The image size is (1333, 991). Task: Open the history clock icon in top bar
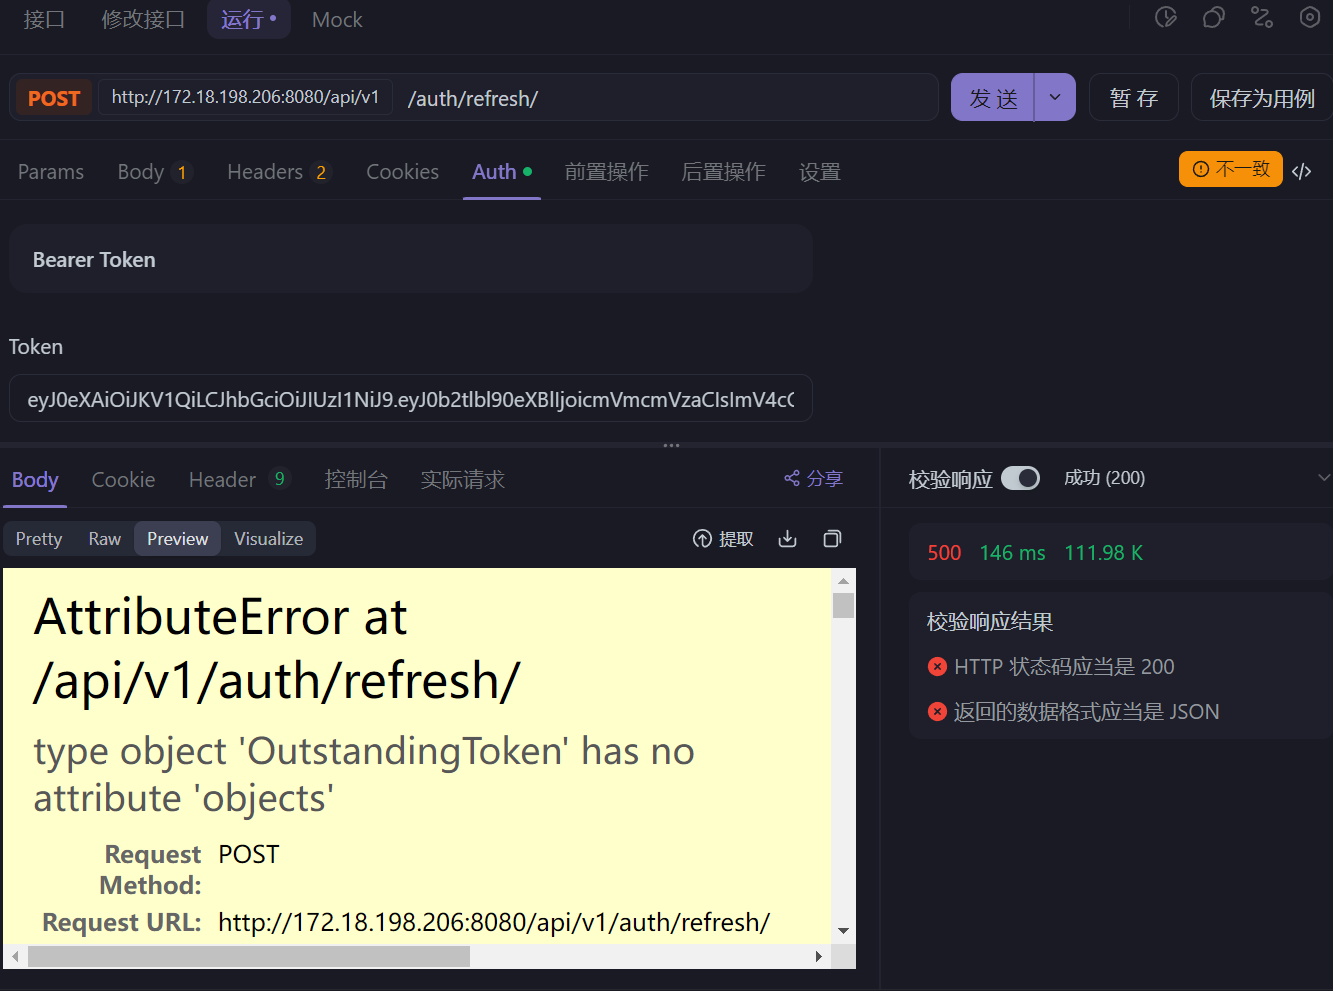1166,17
